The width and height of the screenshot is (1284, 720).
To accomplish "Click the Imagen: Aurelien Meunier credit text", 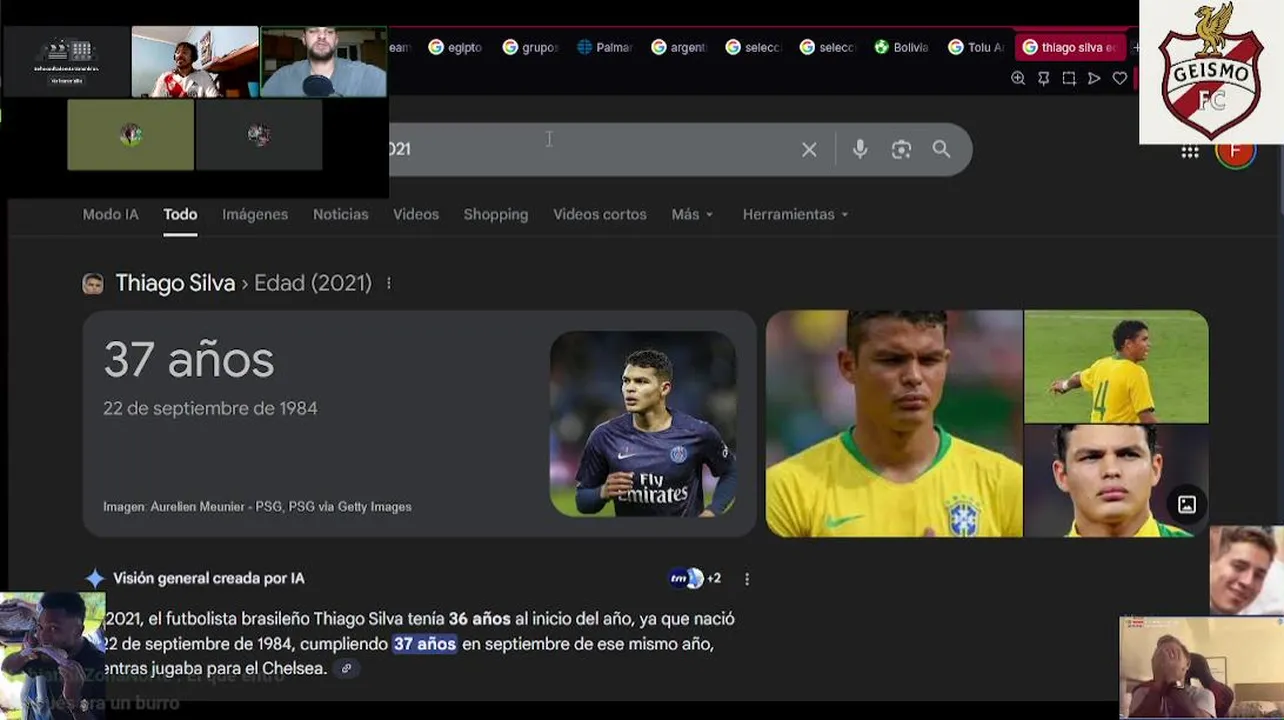I will pyautogui.click(x=257, y=507).
